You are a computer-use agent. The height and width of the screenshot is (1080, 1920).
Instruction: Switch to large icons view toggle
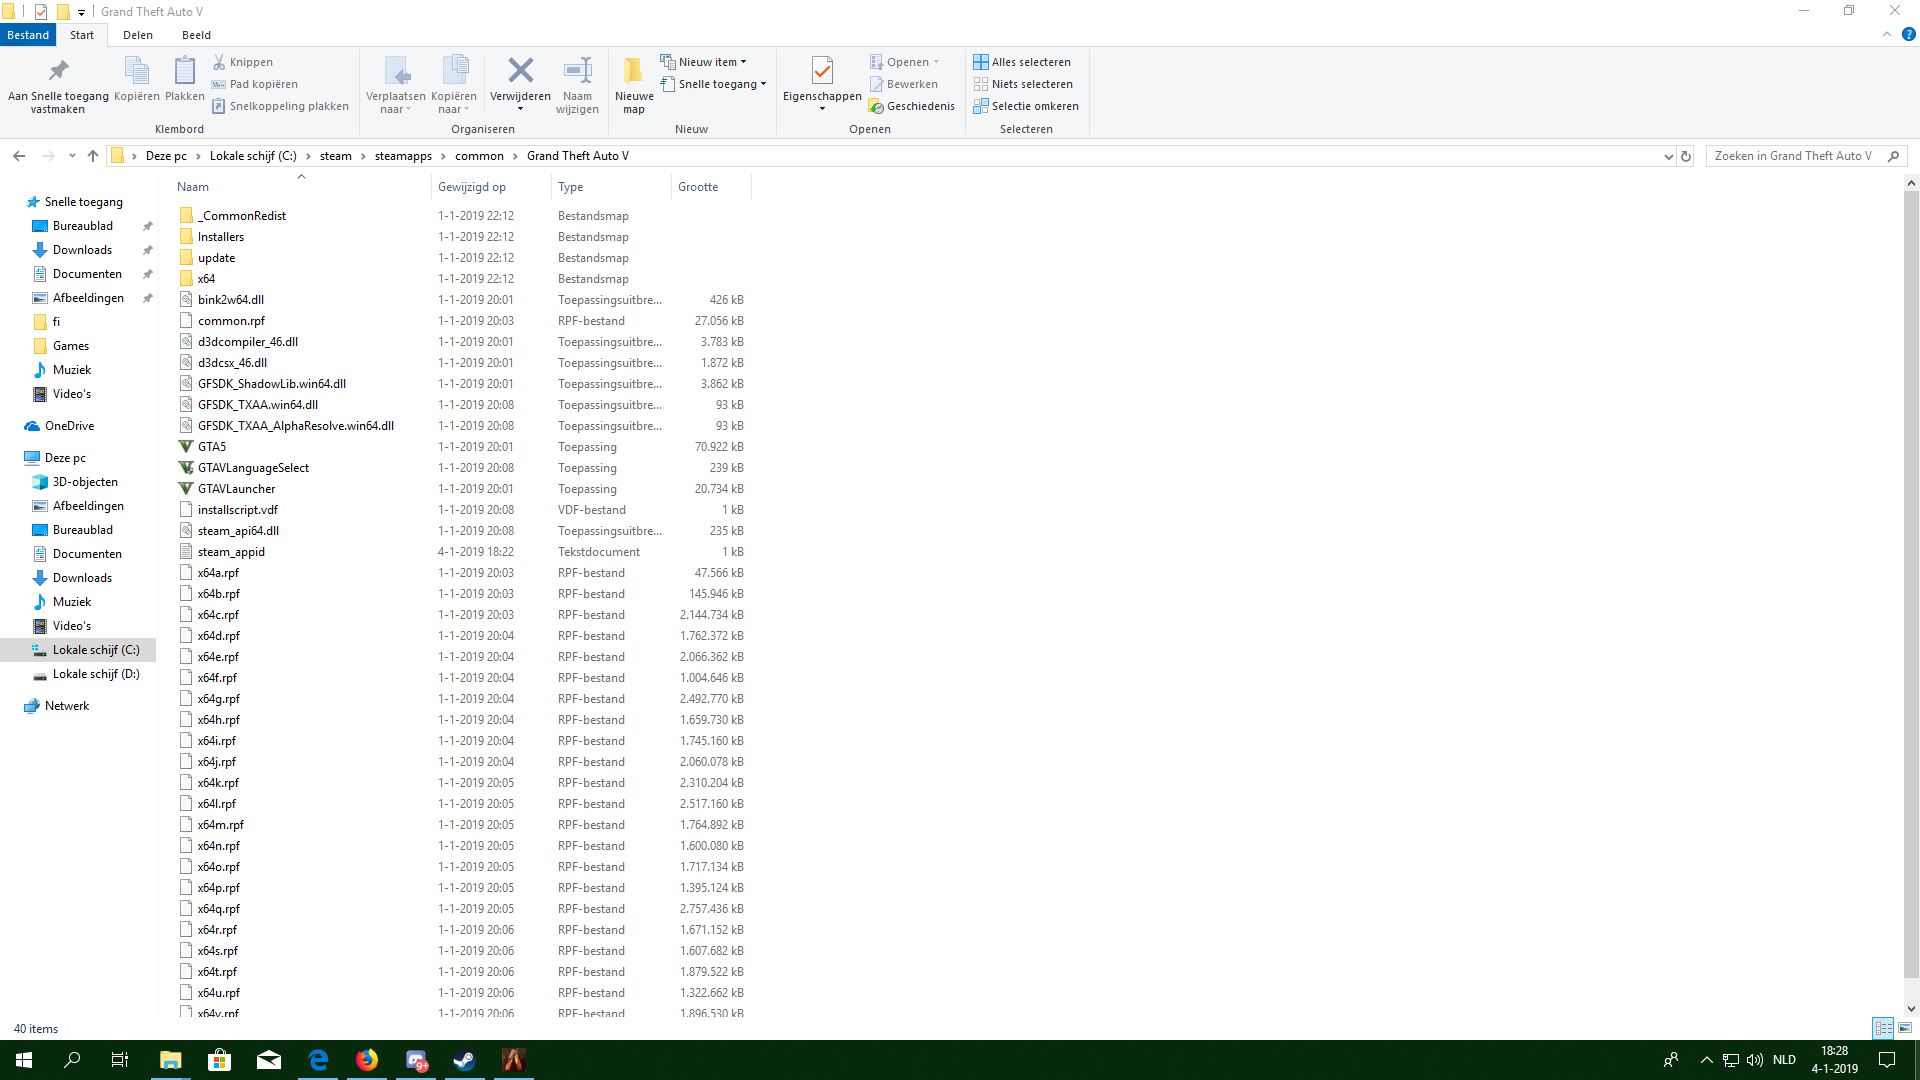click(x=1905, y=1028)
